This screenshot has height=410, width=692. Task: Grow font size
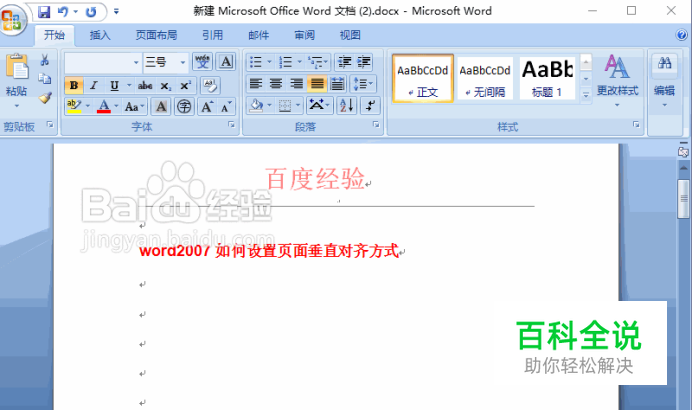pyautogui.click(x=206, y=106)
